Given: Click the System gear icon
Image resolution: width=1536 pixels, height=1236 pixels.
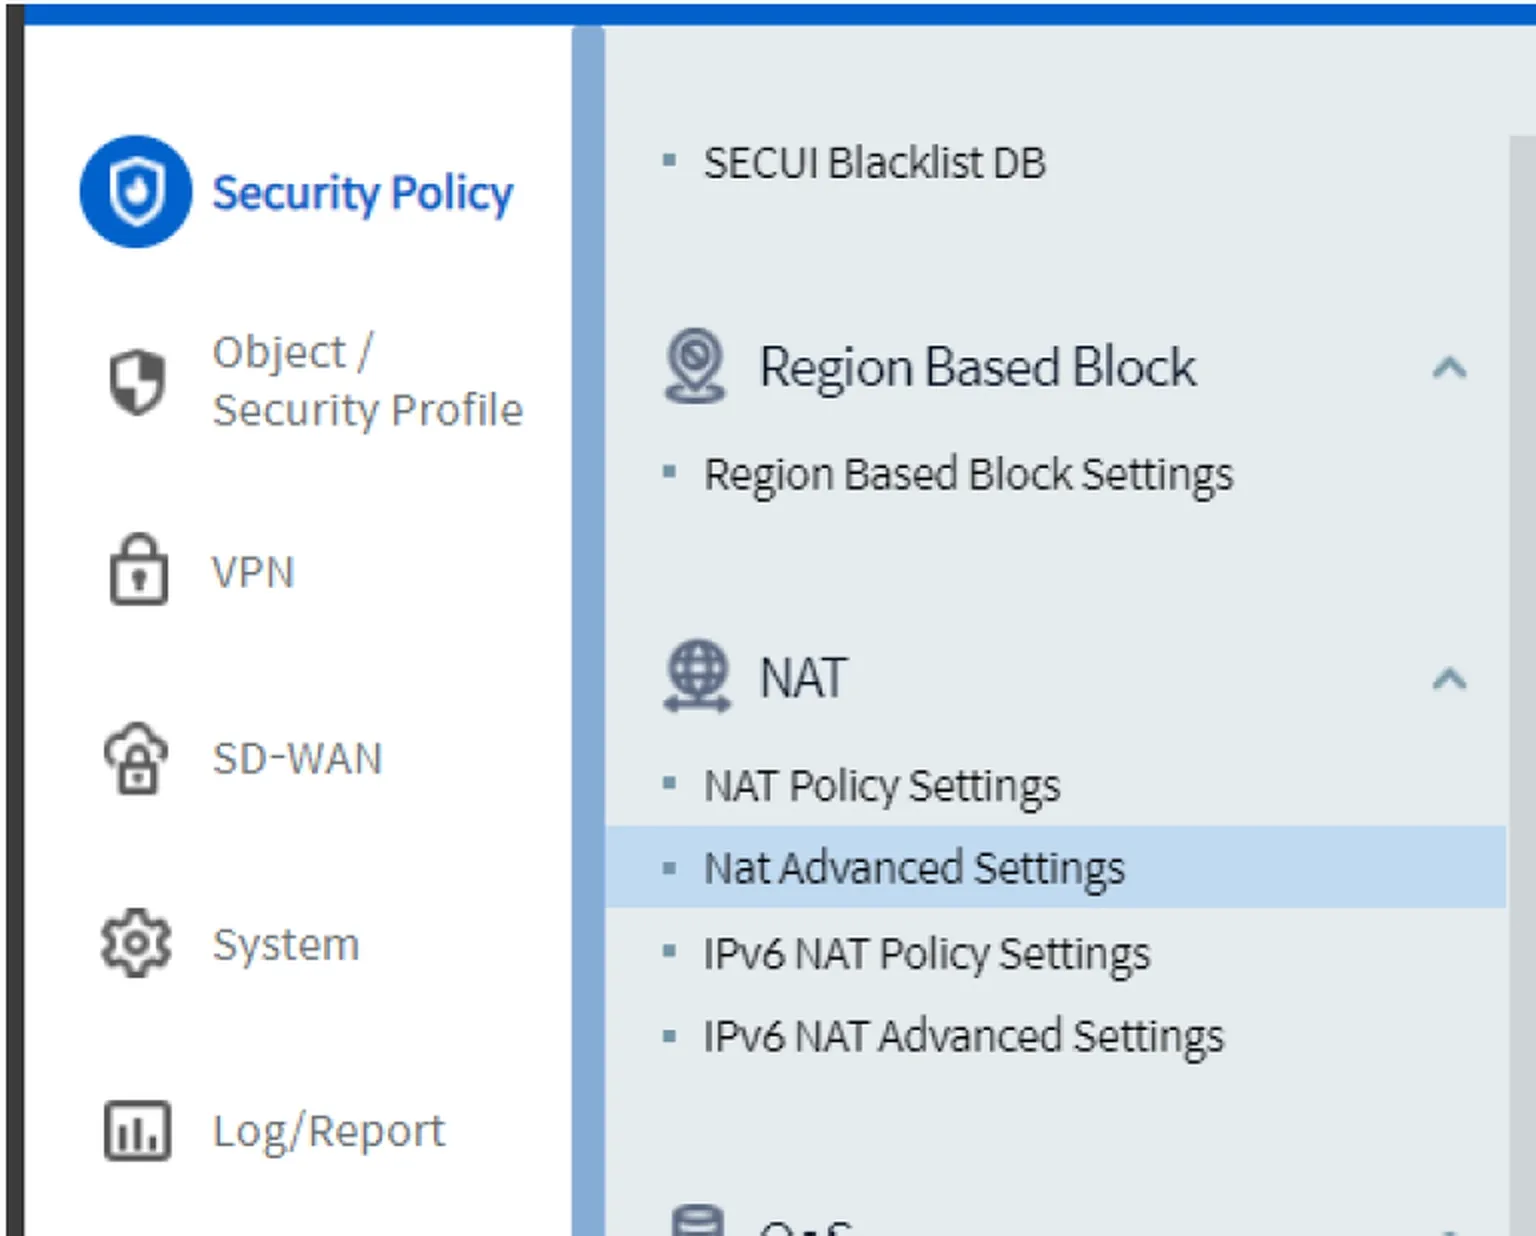Looking at the screenshot, I should (x=137, y=943).
